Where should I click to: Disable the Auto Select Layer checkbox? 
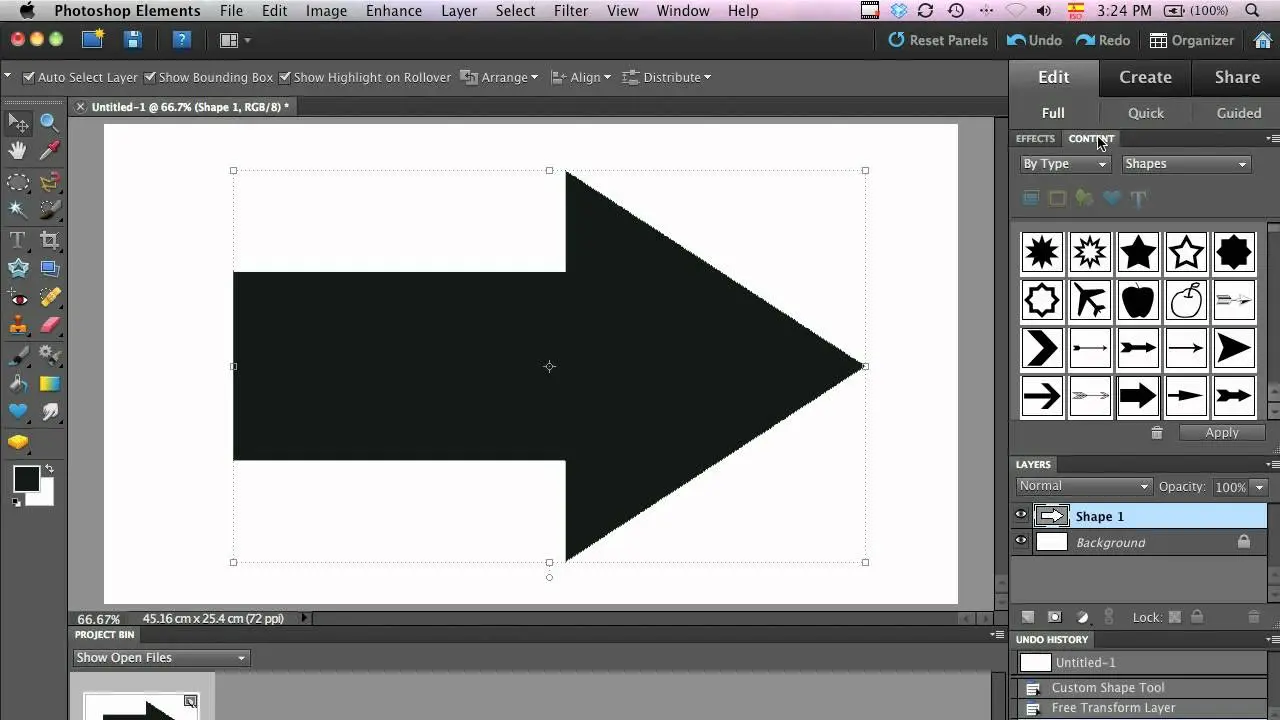[x=29, y=77]
